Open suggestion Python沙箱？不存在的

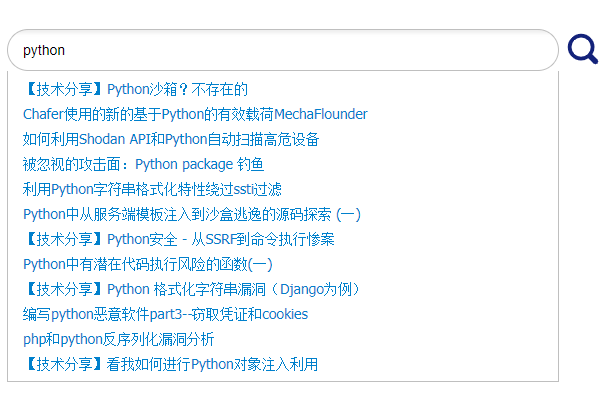(135, 89)
